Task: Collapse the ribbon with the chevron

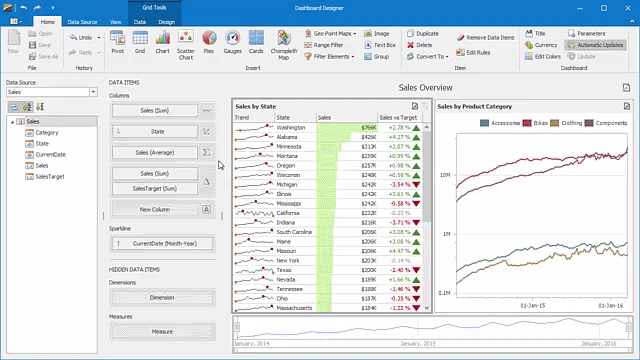Action: pos(632,21)
